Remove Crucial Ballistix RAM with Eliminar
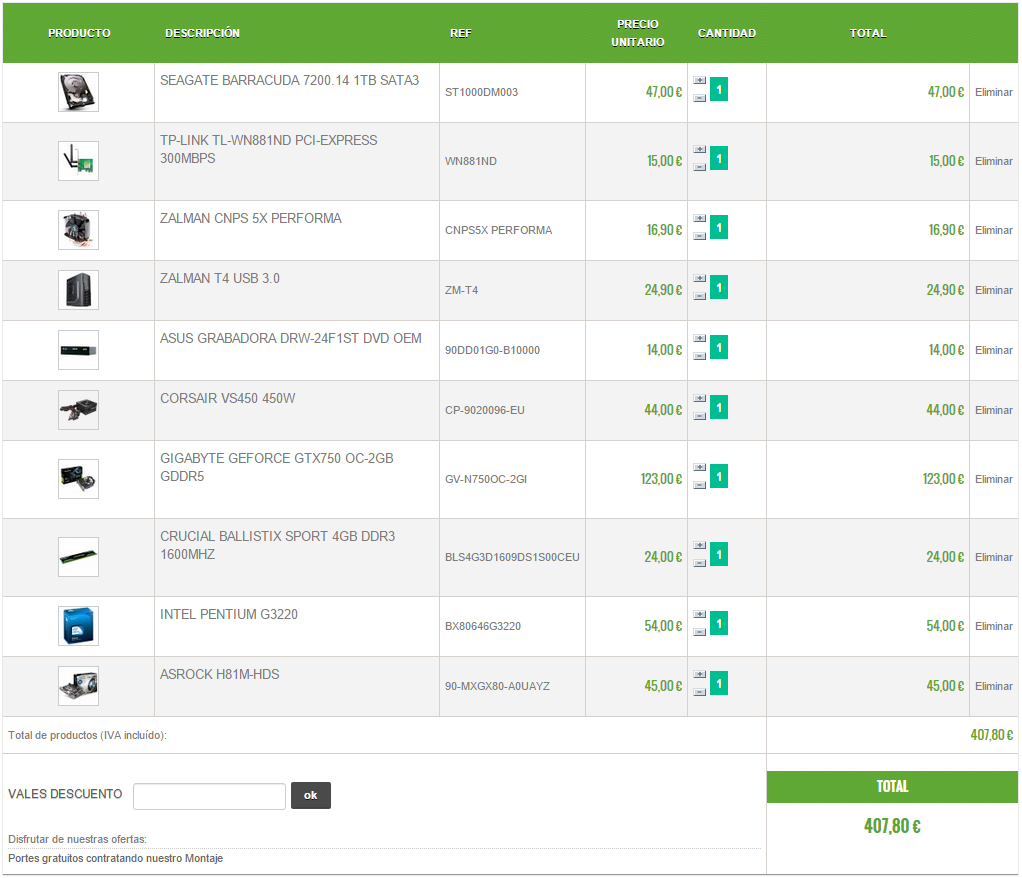1022x878 pixels. pos(993,558)
